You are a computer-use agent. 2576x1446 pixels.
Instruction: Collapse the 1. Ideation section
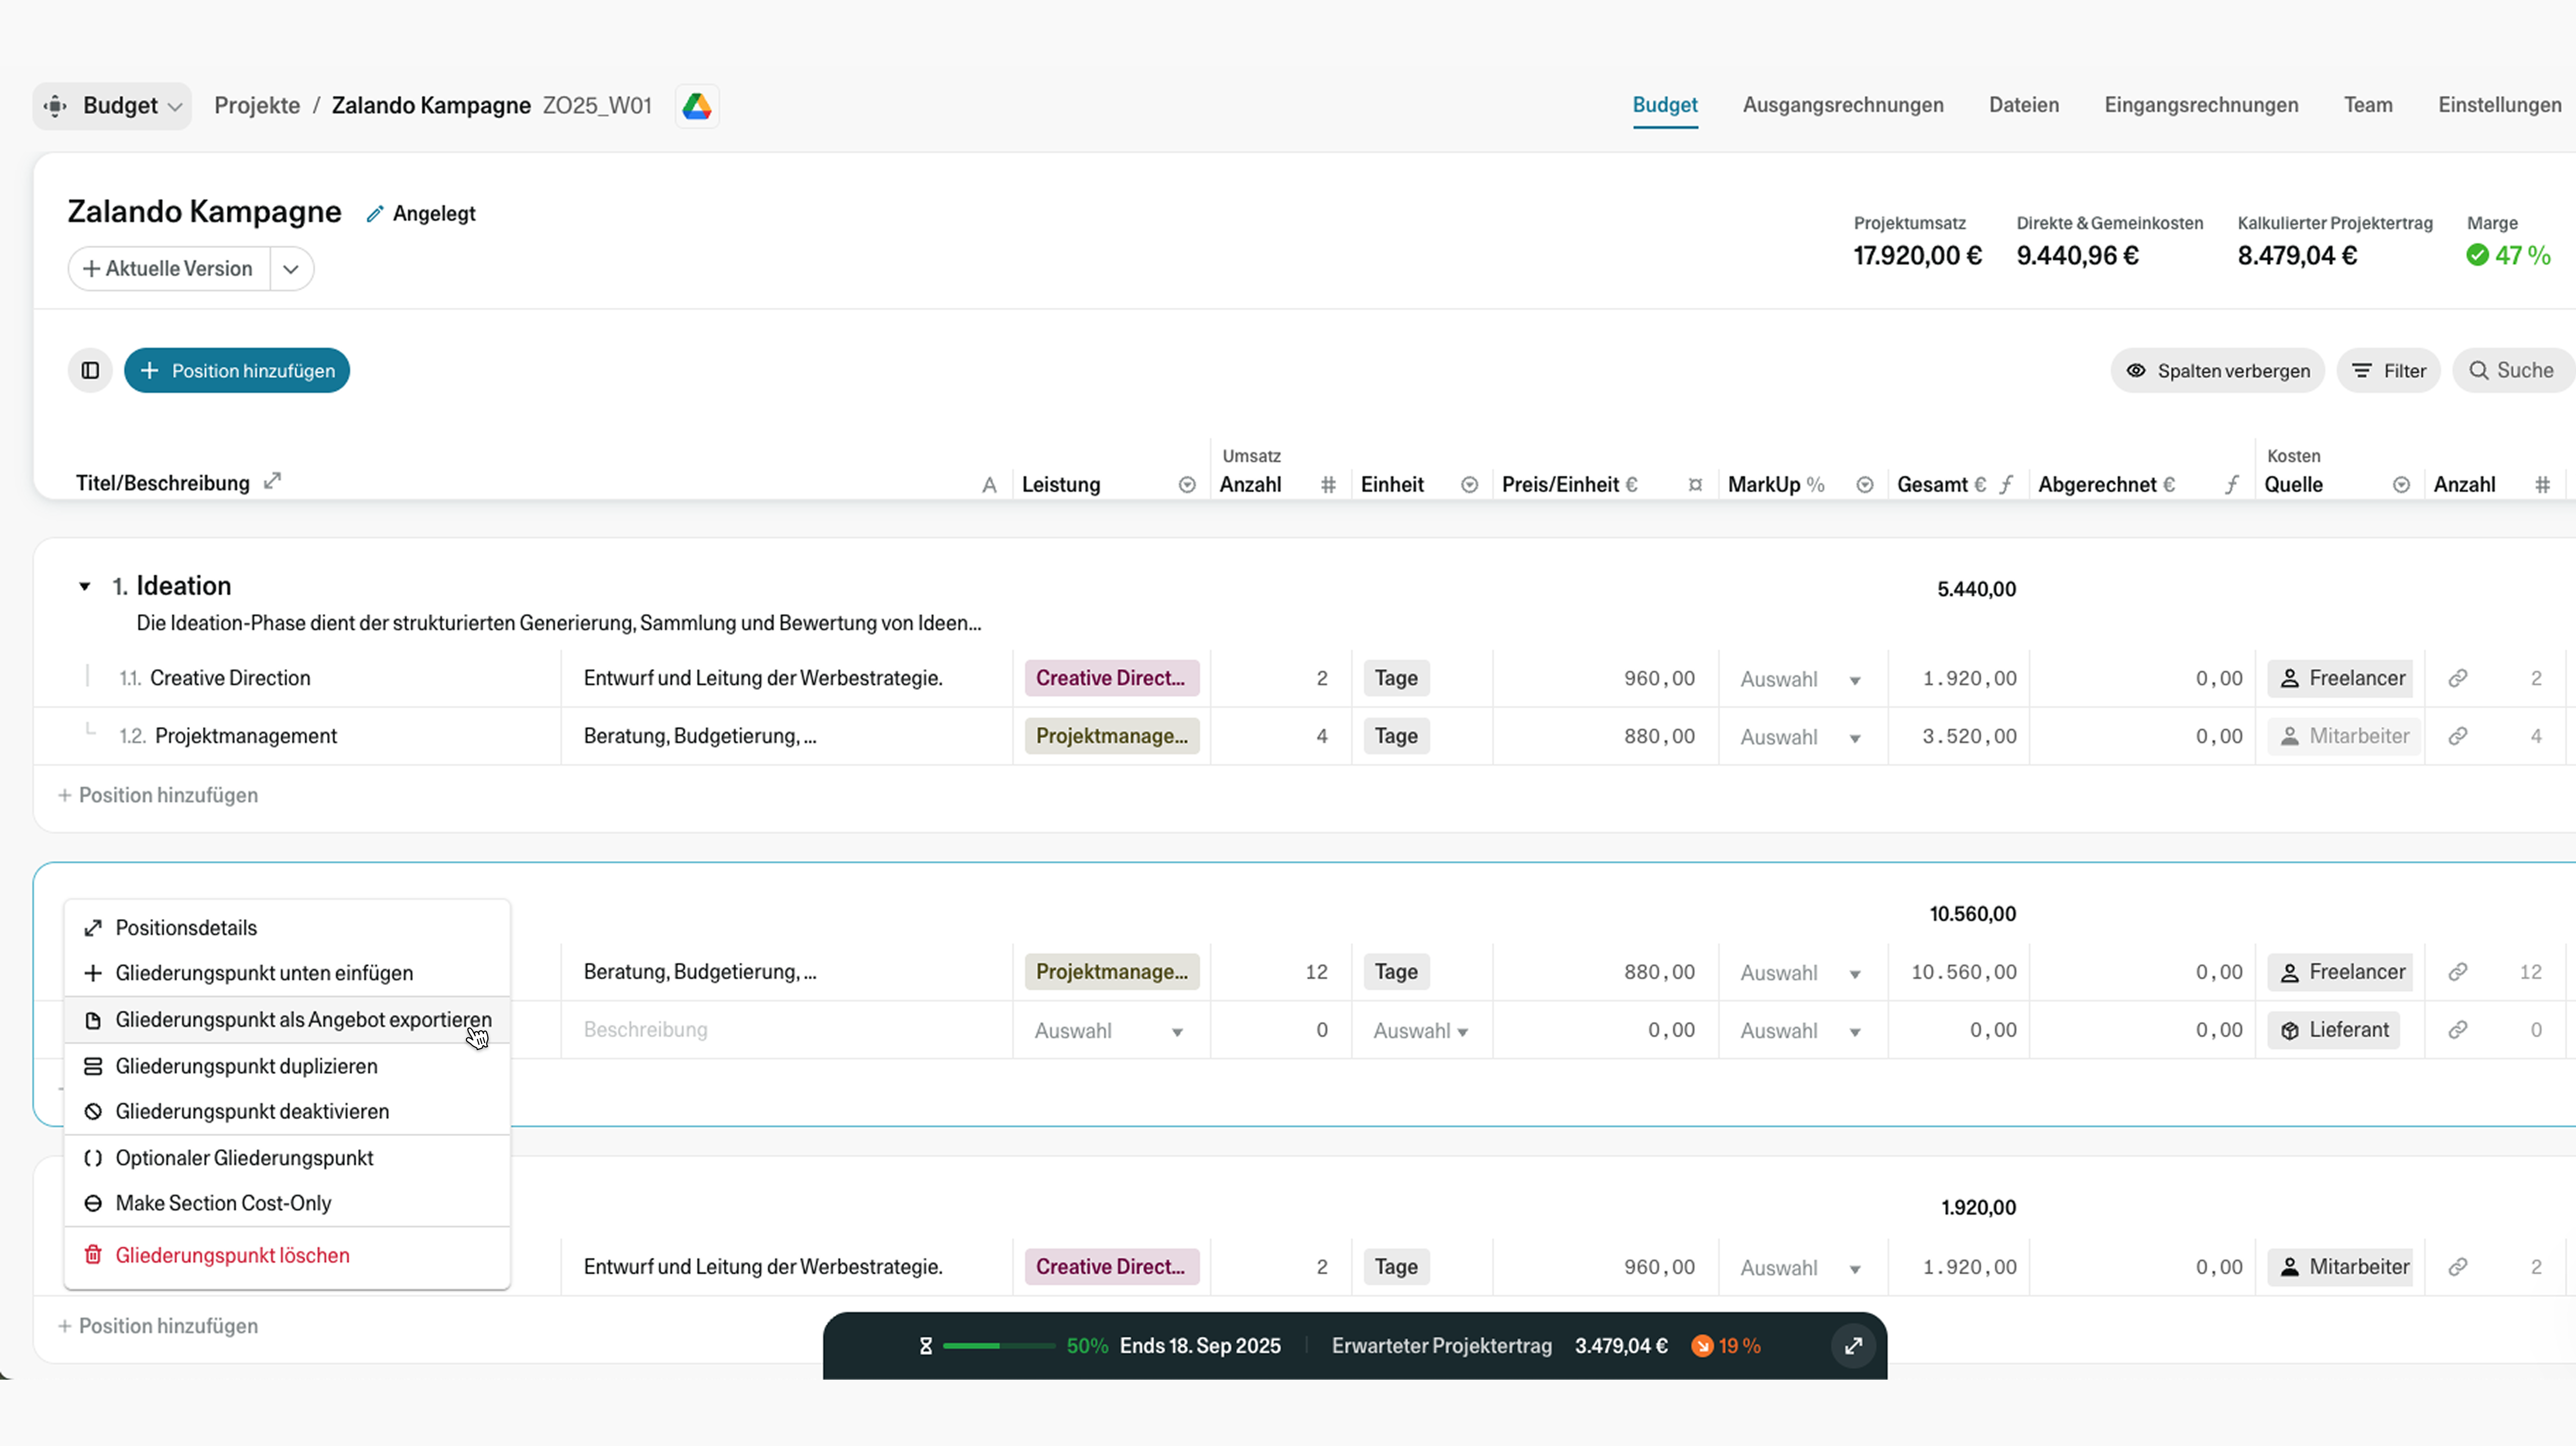pyautogui.click(x=85, y=587)
